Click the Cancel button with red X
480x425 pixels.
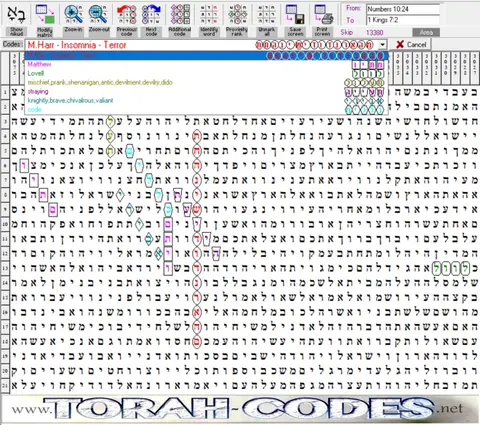(x=411, y=44)
